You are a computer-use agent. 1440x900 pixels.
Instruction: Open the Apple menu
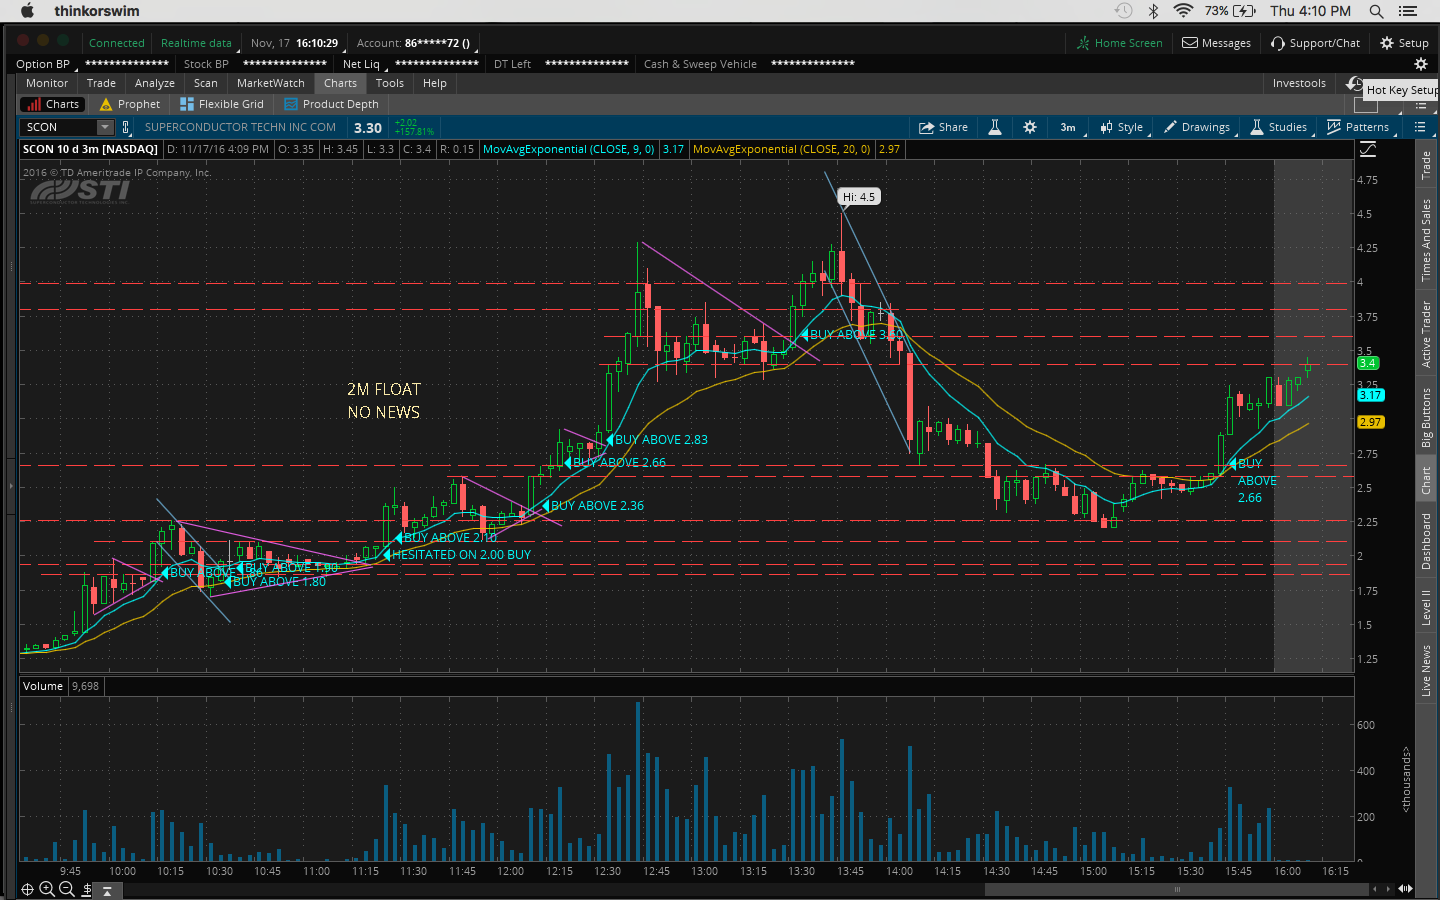(27, 11)
